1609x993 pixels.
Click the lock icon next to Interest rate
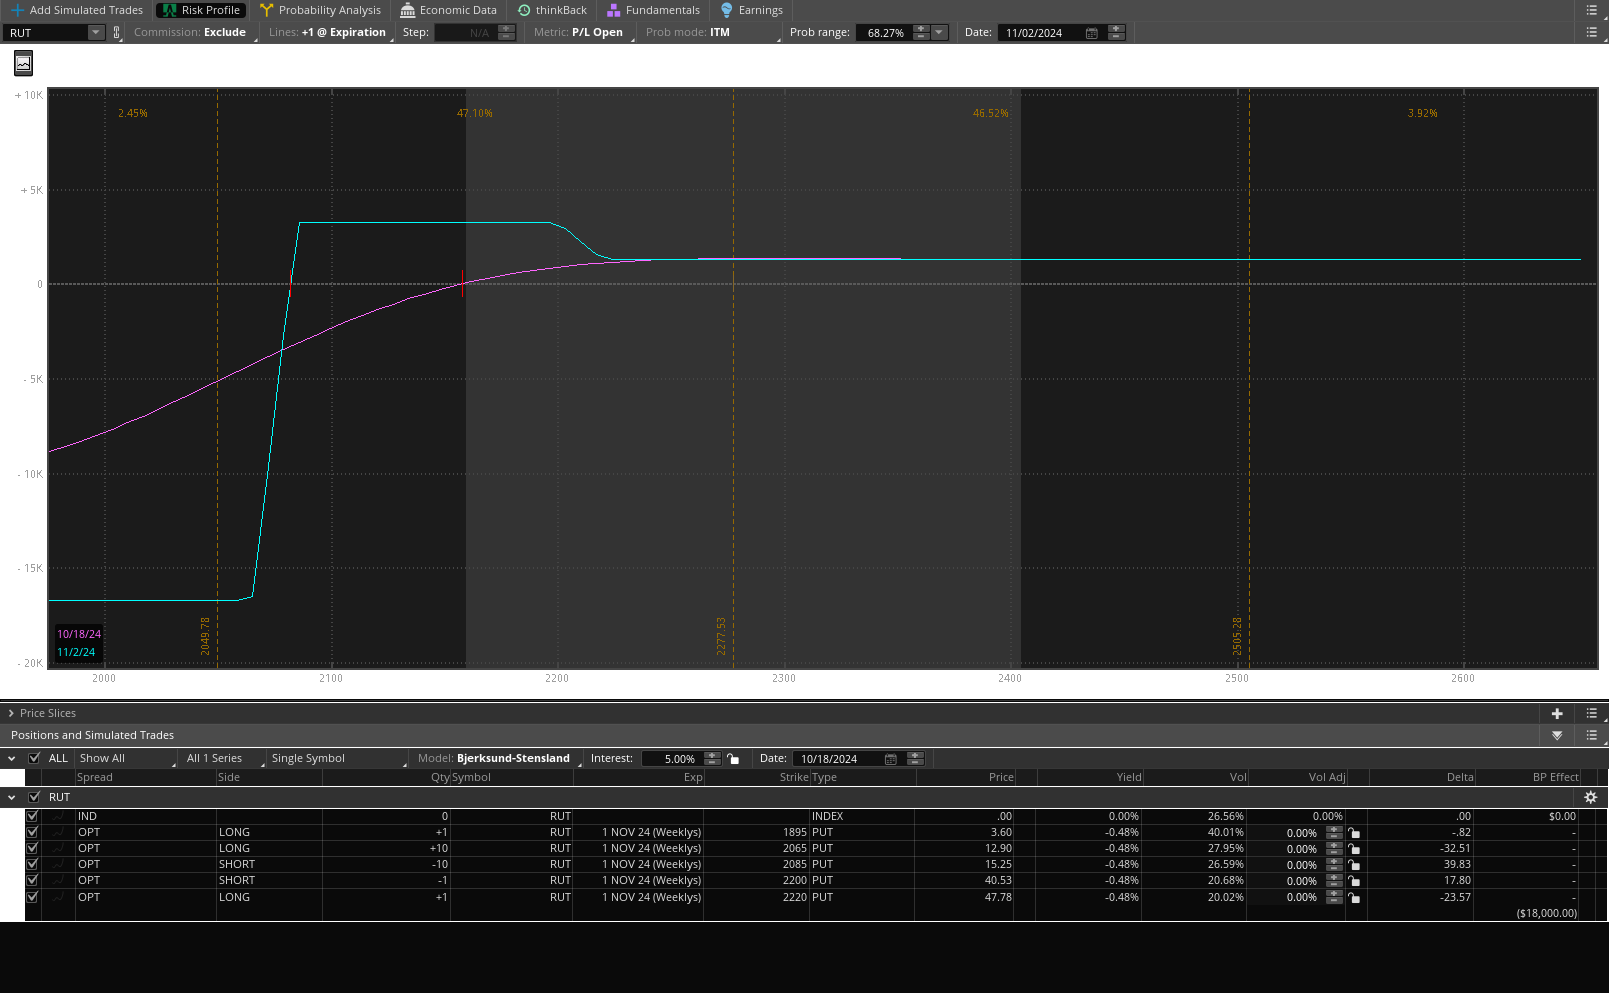(733, 759)
